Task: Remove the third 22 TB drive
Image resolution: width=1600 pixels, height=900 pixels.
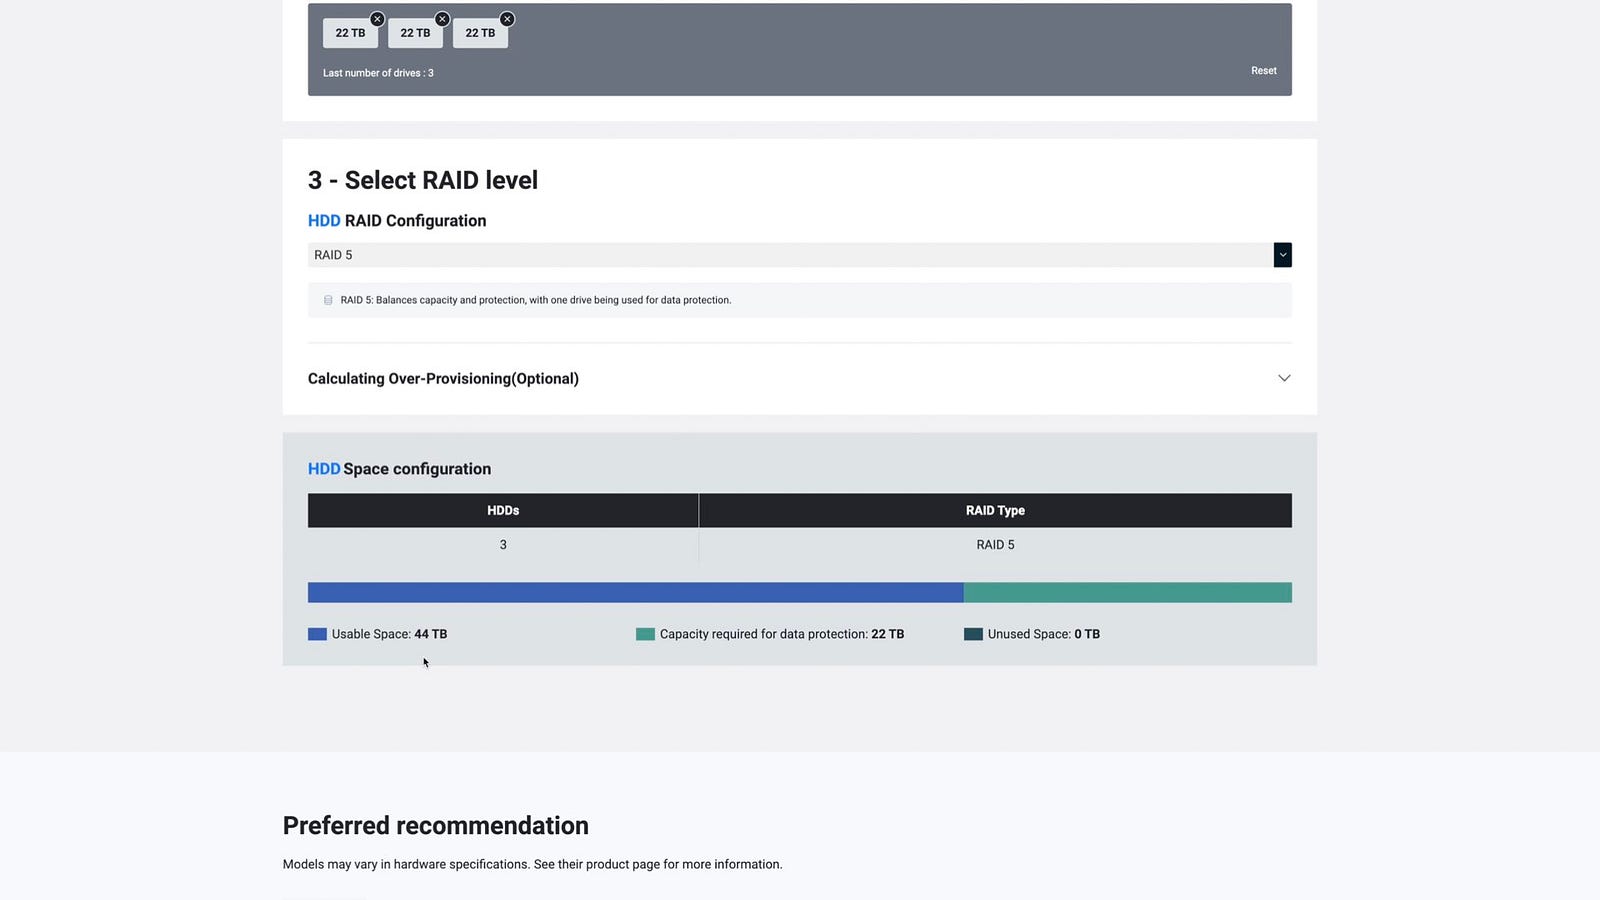Action: pos(507,19)
